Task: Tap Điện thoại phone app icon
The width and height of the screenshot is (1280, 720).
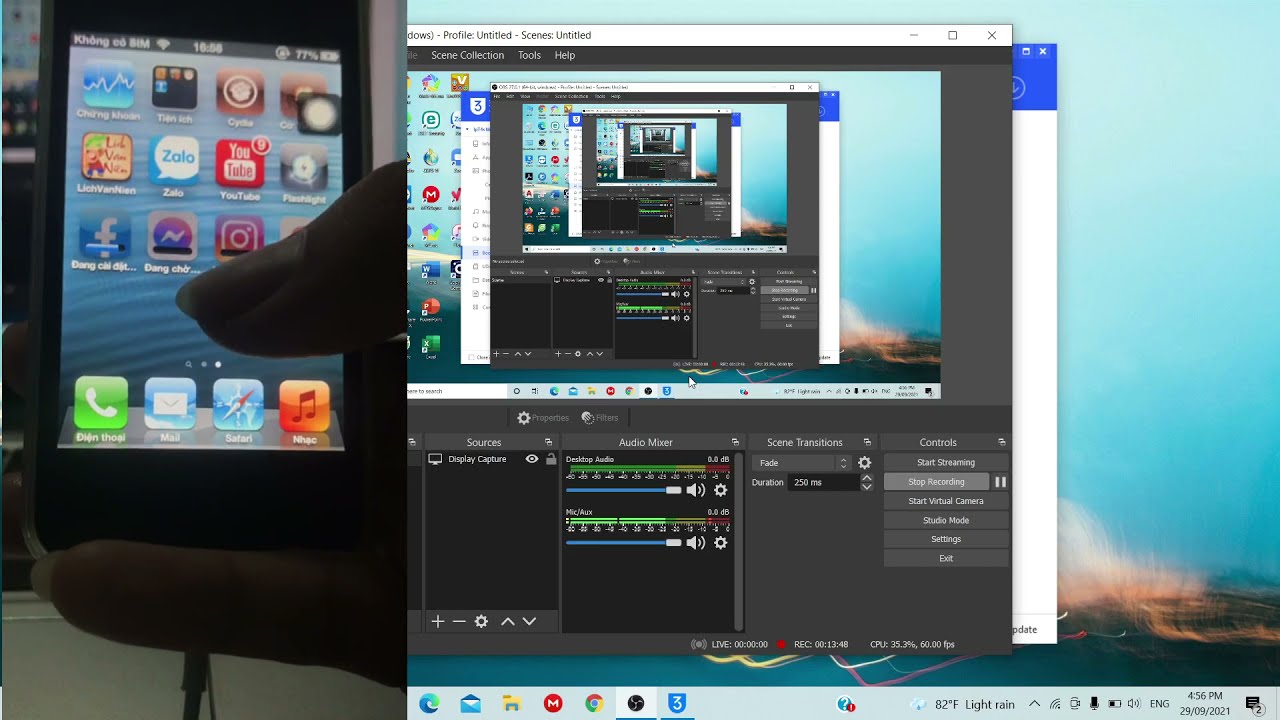Action: click(x=101, y=403)
